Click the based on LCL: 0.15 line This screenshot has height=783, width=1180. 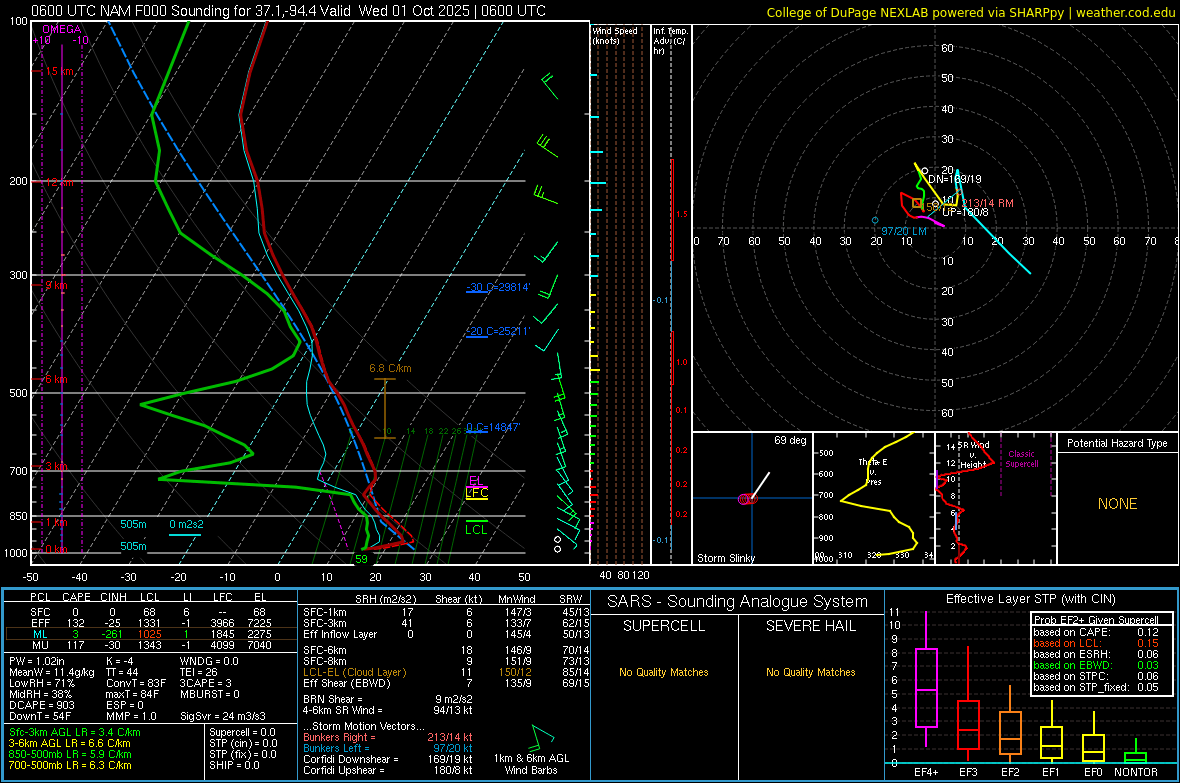point(1096,643)
